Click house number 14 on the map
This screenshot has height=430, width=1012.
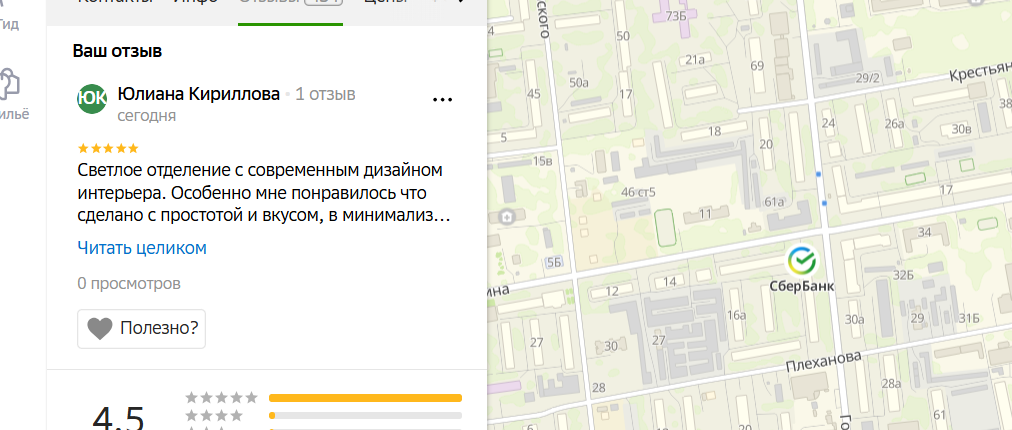pyautogui.click(x=670, y=282)
